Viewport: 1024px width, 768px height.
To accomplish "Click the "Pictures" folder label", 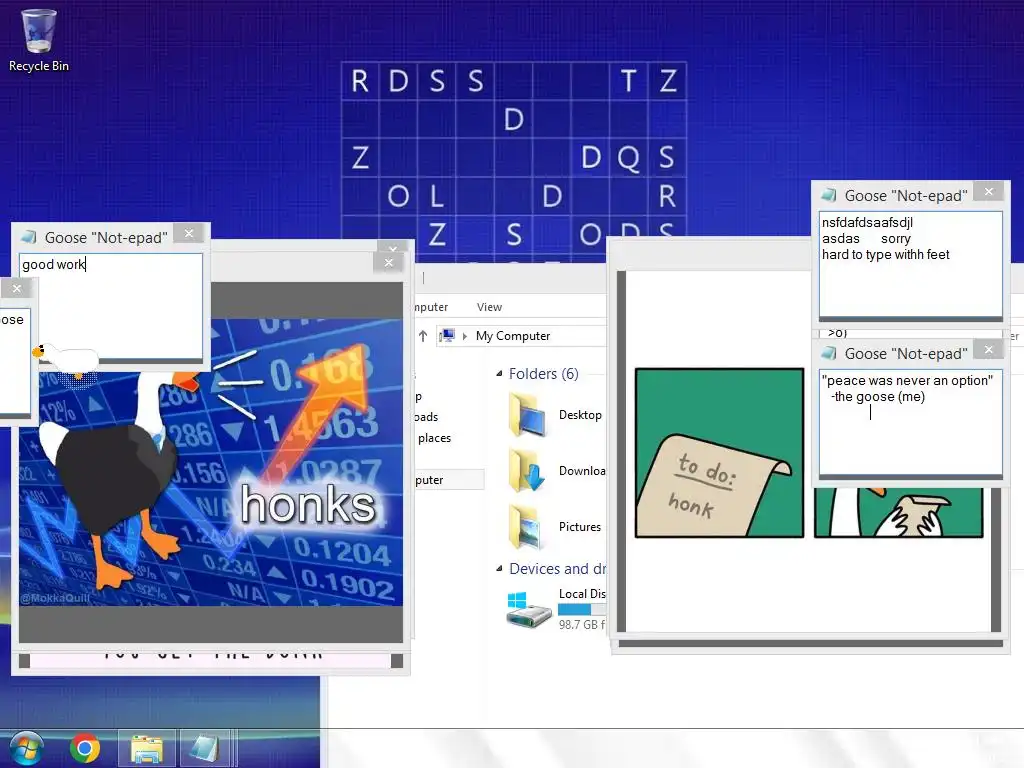I will pos(580,526).
